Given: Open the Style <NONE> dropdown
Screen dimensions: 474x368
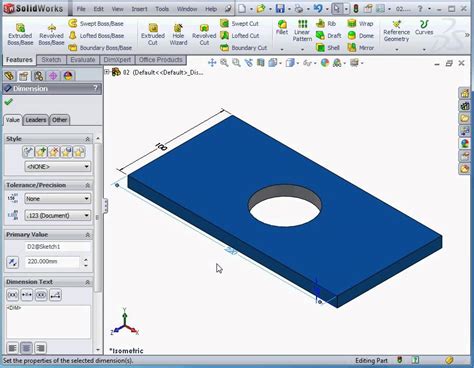Looking at the screenshot, I should [x=58, y=166].
